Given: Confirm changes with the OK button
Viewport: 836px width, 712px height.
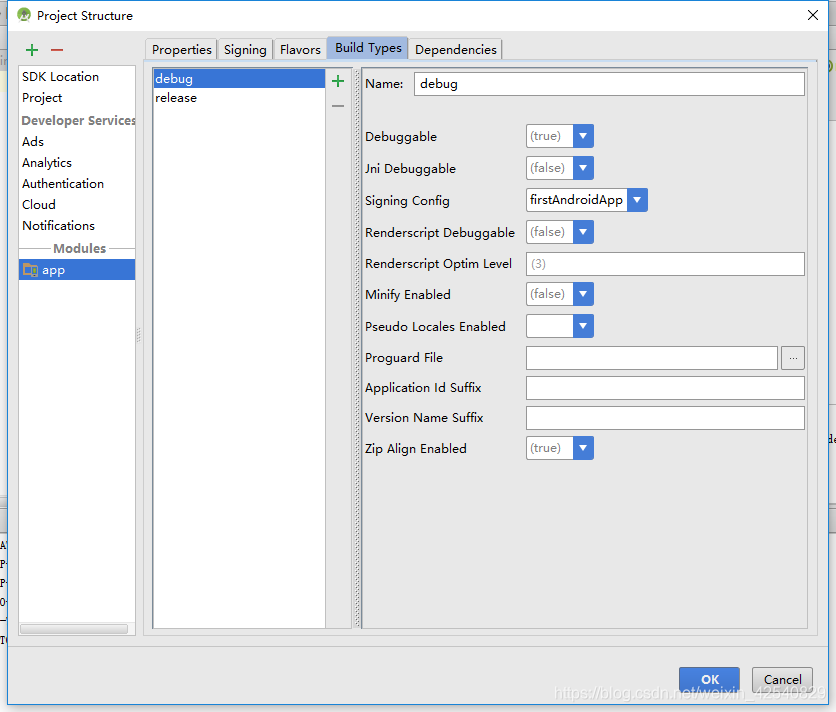Looking at the screenshot, I should [x=709, y=679].
